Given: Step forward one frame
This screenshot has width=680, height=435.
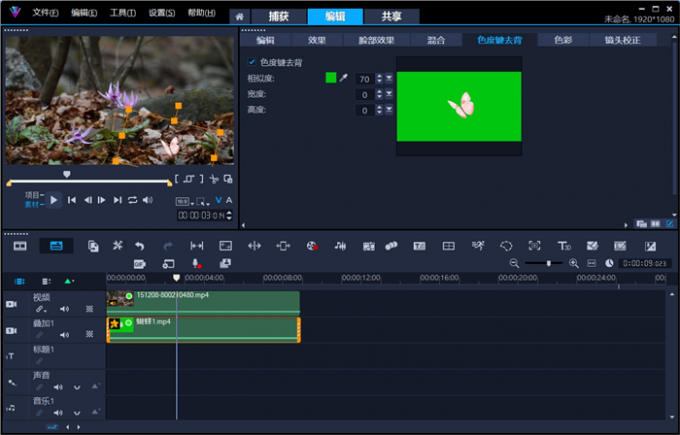Looking at the screenshot, I should point(101,200).
